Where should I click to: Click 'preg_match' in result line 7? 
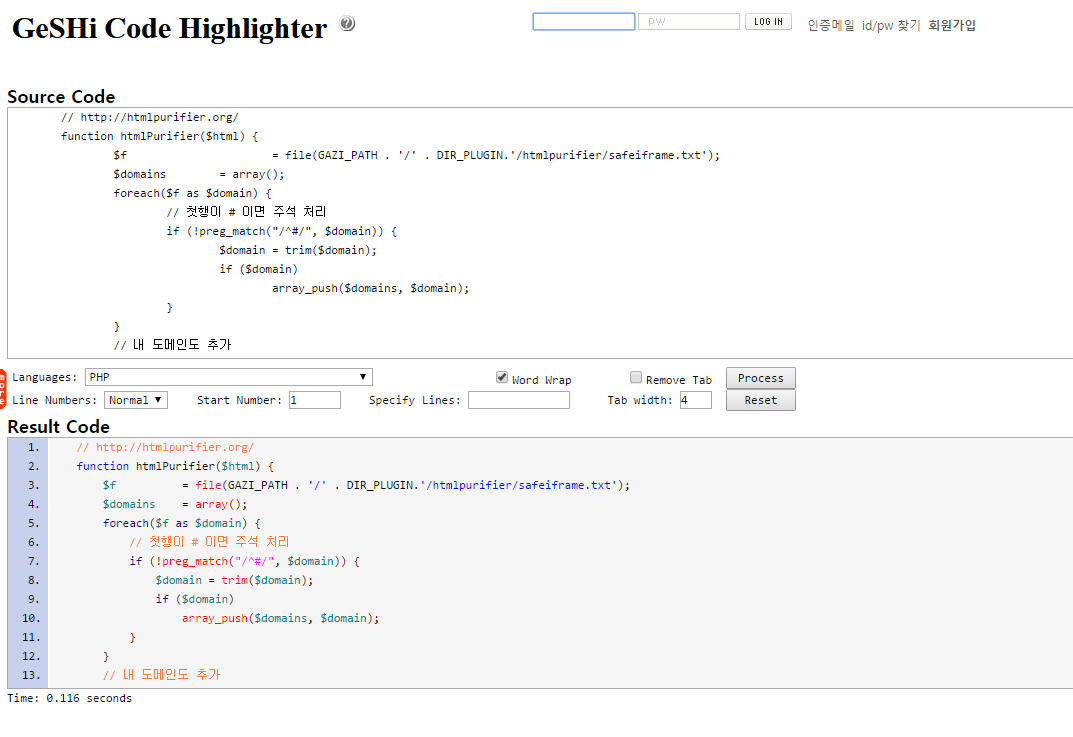(x=195, y=561)
